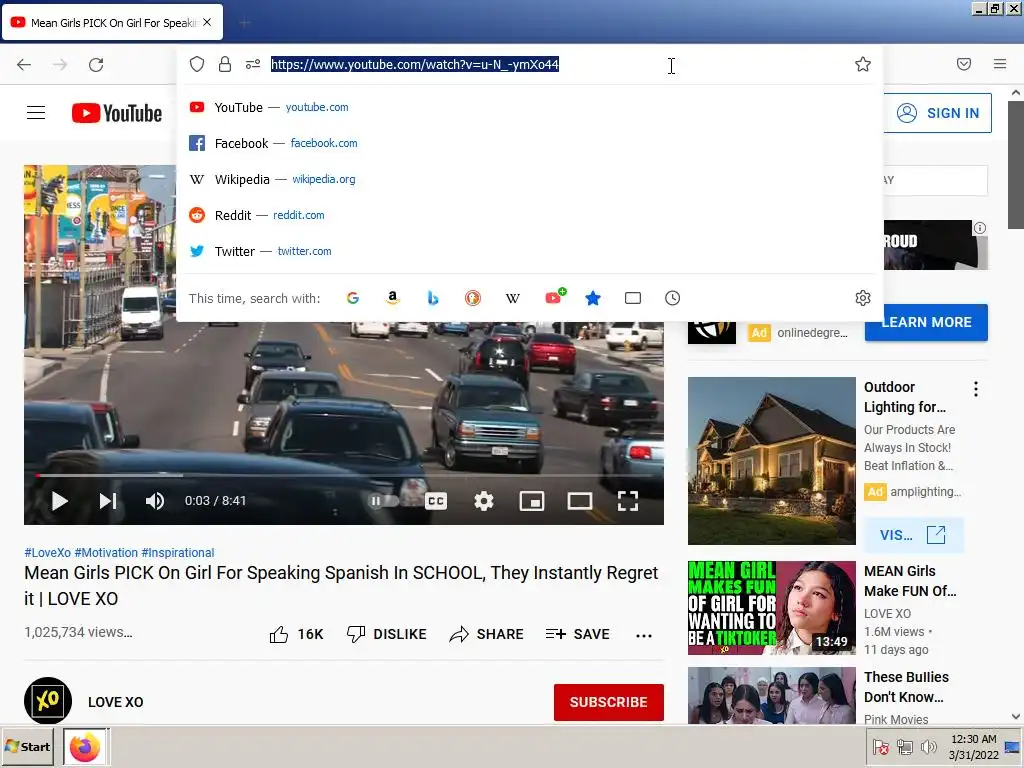Image resolution: width=1024 pixels, height=768 pixels.
Task: Click the site security padlock icon
Action: [x=225, y=64]
